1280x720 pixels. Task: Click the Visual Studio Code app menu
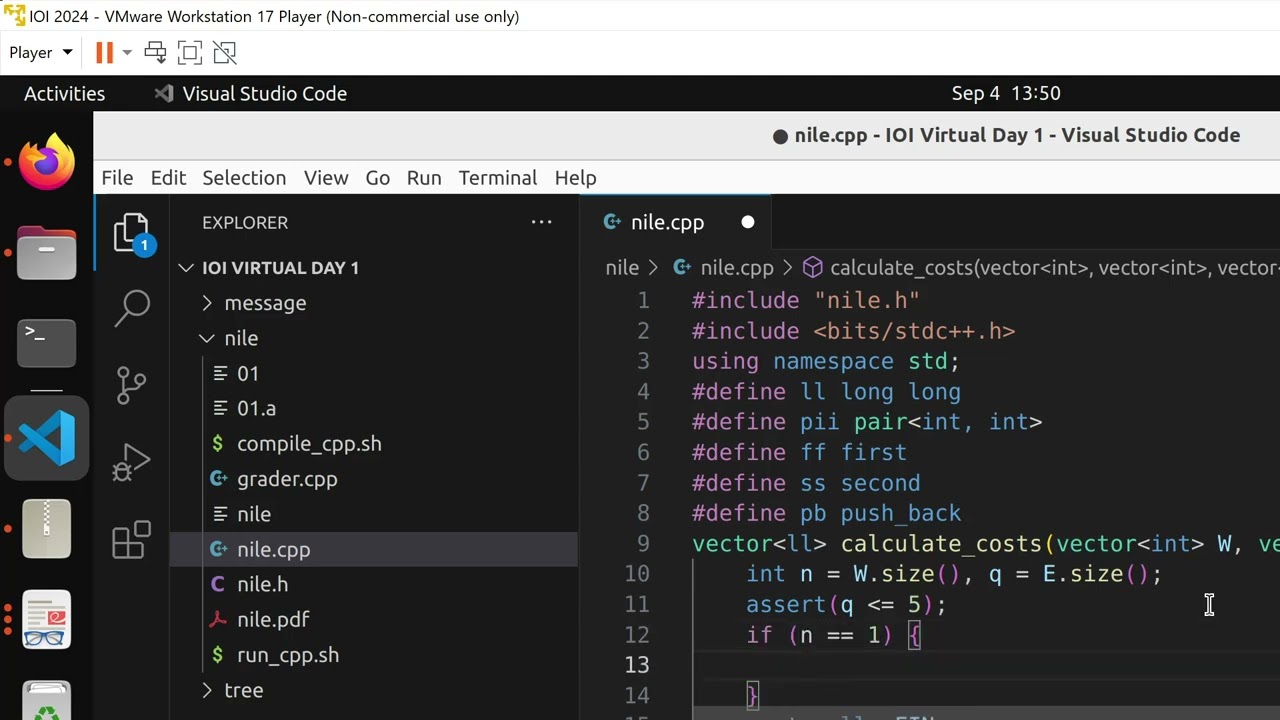click(x=250, y=93)
